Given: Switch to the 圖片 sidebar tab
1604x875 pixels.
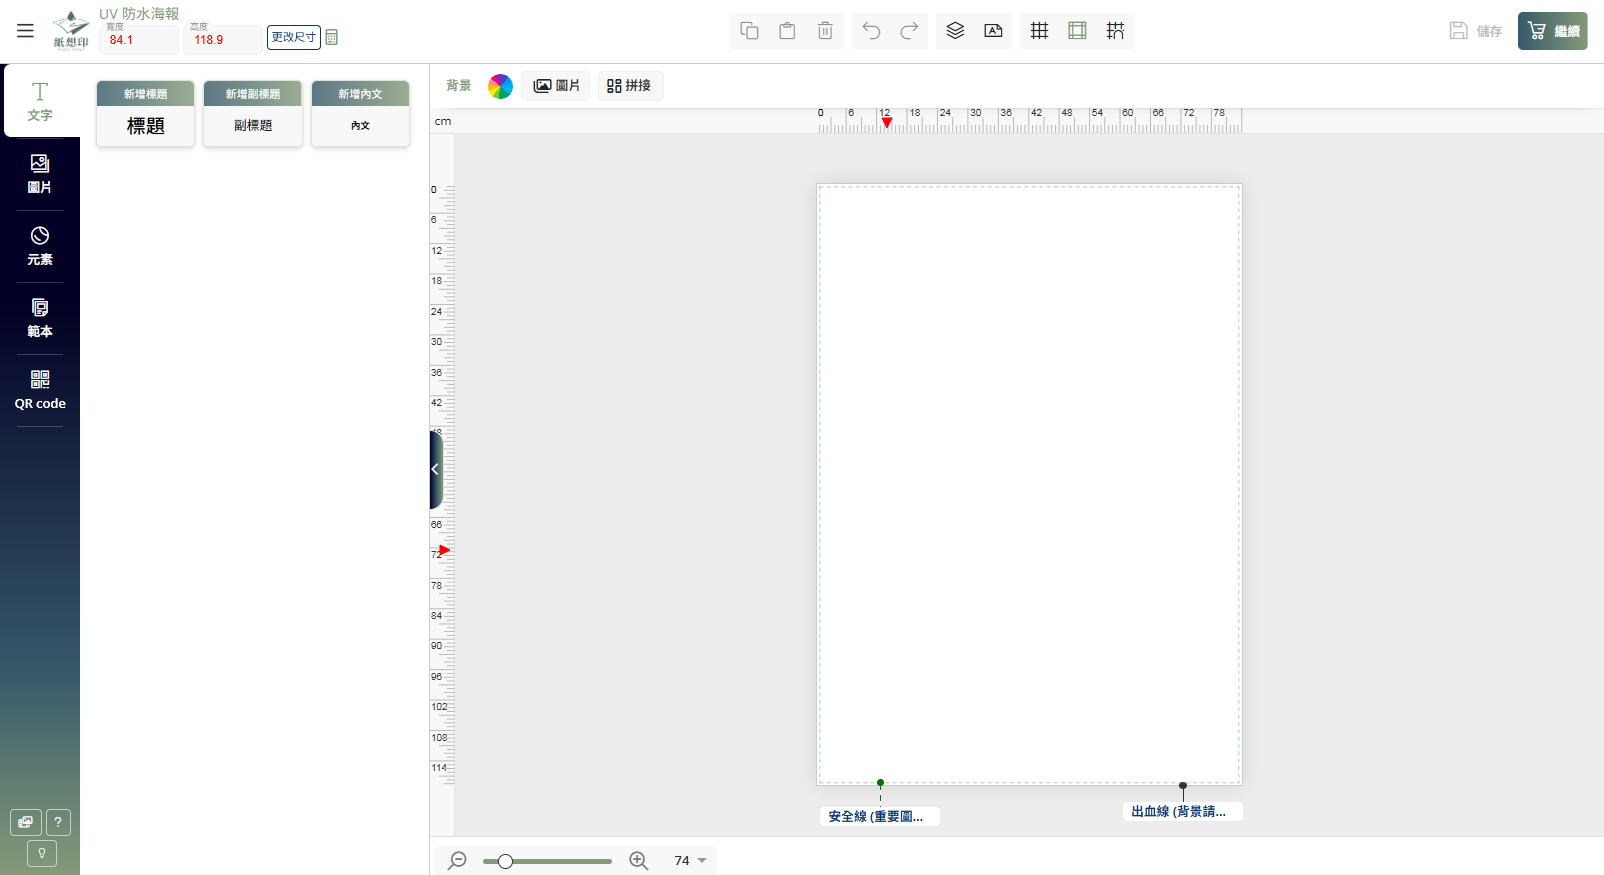Looking at the screenshot, I should coord(40,174).
